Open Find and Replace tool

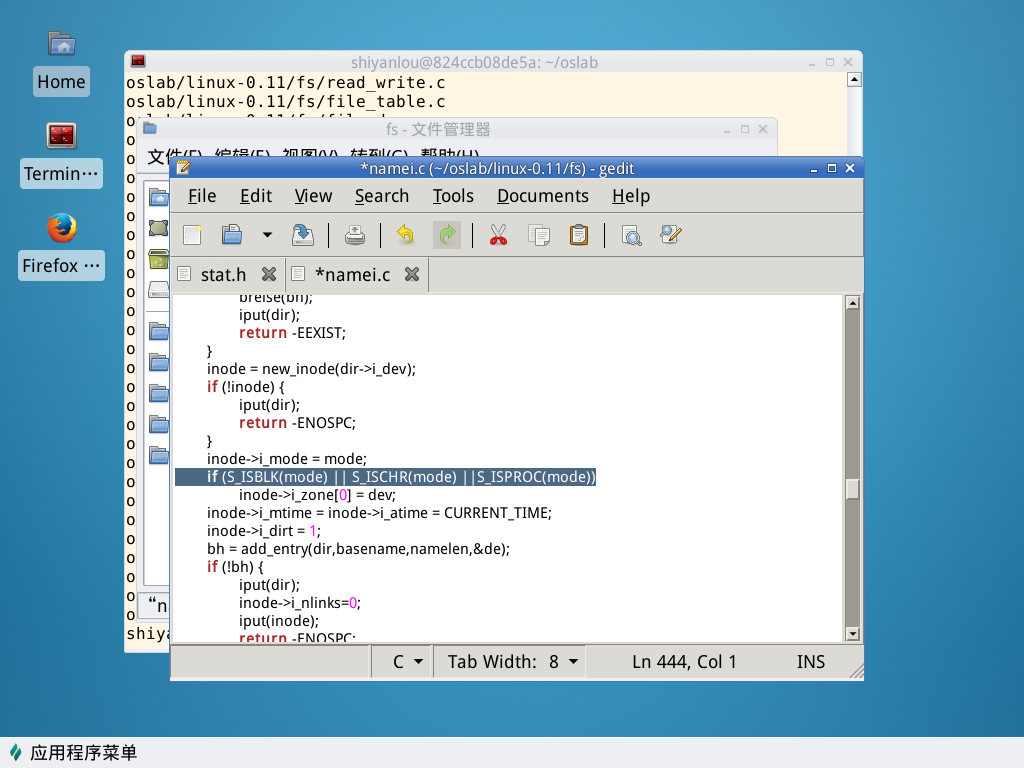click(670, 235)
